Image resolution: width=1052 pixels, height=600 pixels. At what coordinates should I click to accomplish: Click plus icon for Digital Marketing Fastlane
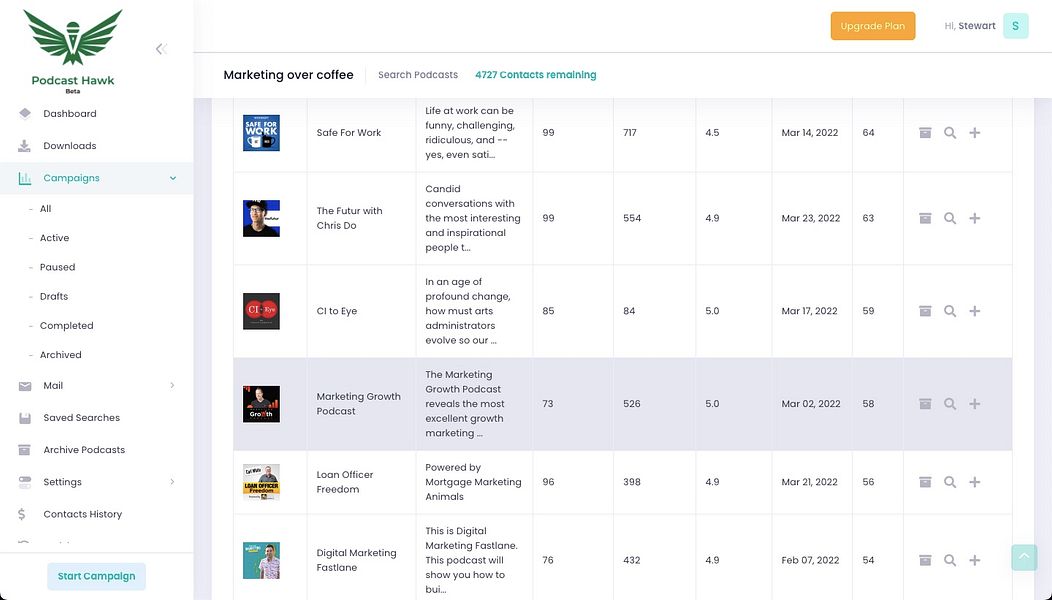click(975, 560)
